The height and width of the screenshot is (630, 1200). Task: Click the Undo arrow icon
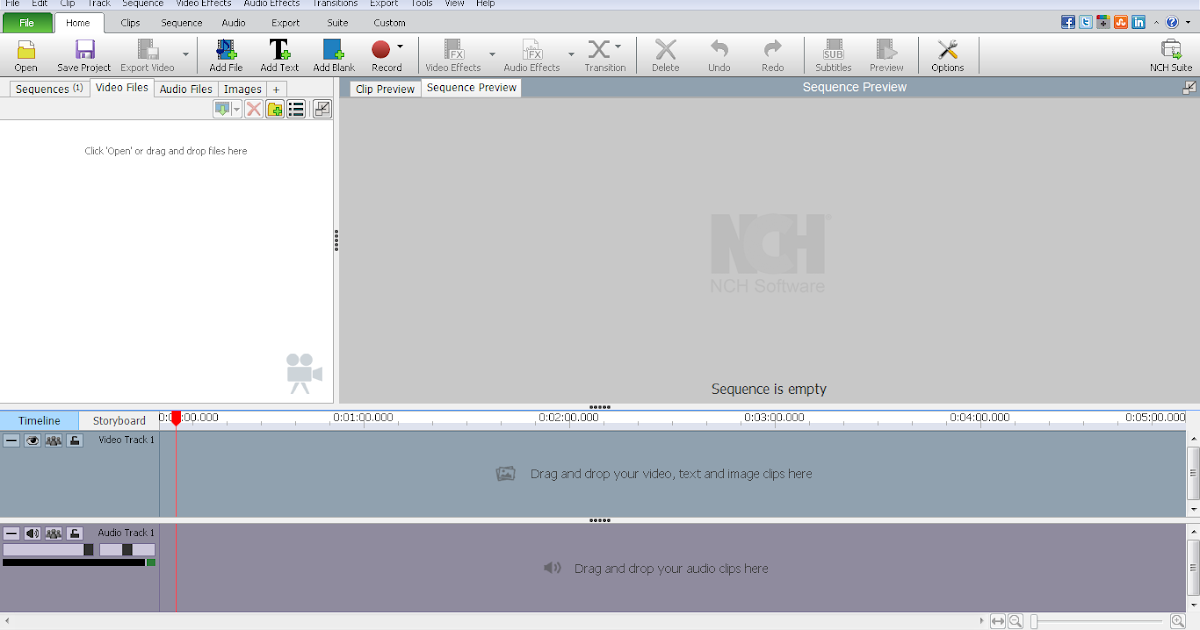click(719, 49)
